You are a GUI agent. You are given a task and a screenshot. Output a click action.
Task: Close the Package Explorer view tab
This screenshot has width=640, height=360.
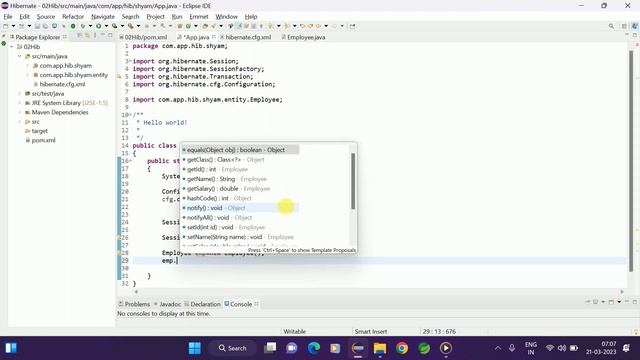(65, 37)
